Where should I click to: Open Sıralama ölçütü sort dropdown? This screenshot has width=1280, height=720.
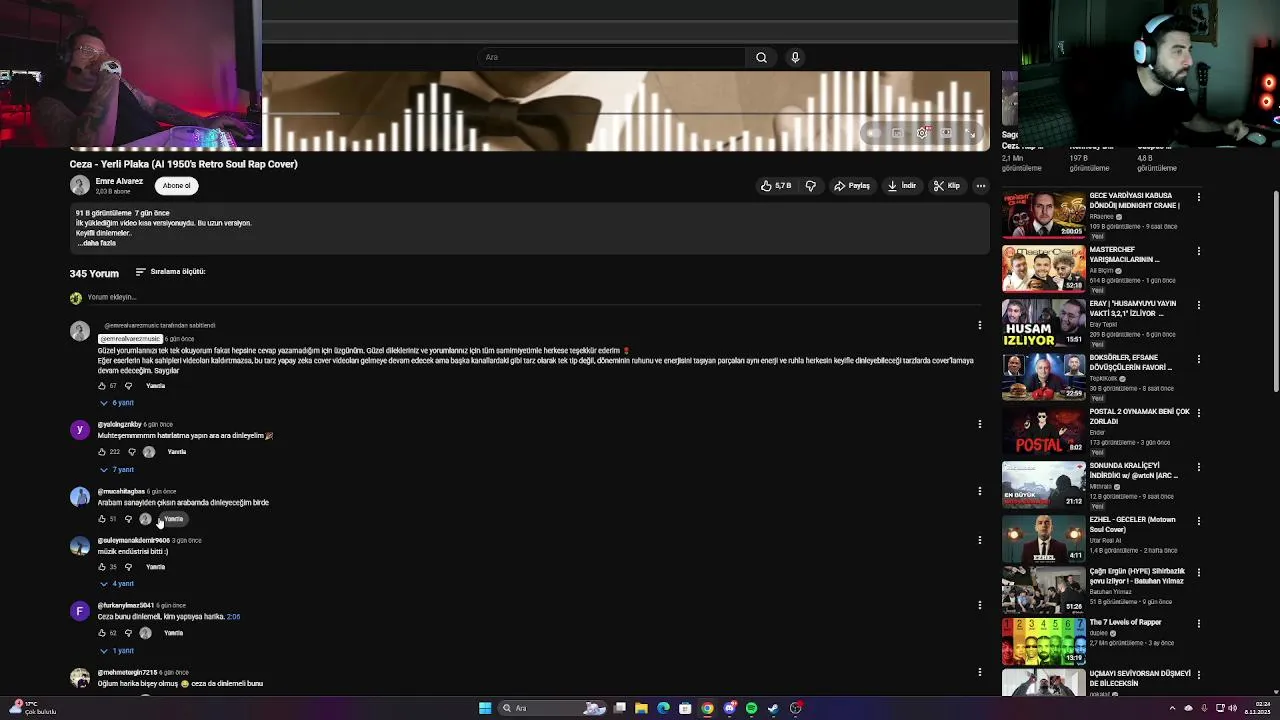click(170, 272)
